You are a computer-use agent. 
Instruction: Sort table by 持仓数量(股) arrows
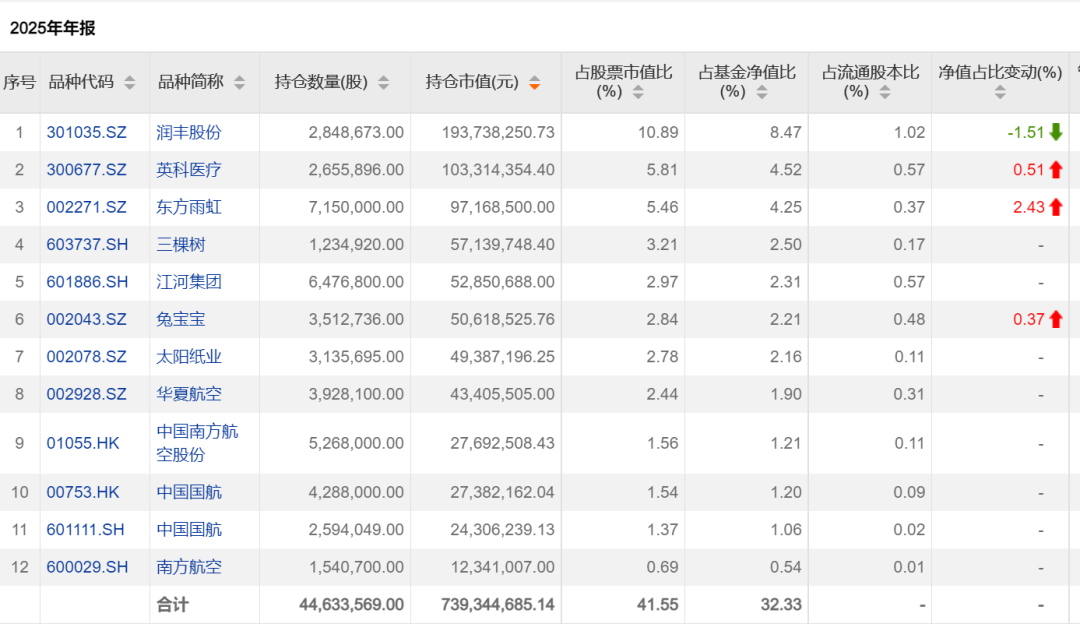384,83
